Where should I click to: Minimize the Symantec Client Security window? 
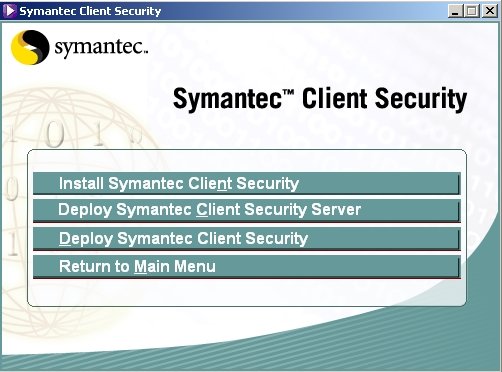click(455, 11)
